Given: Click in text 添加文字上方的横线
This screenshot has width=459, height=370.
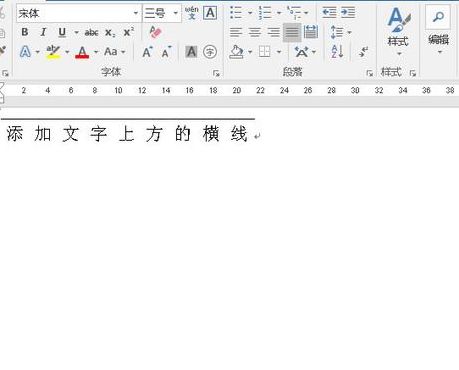Looking at the screenshot, I should 127,134.
